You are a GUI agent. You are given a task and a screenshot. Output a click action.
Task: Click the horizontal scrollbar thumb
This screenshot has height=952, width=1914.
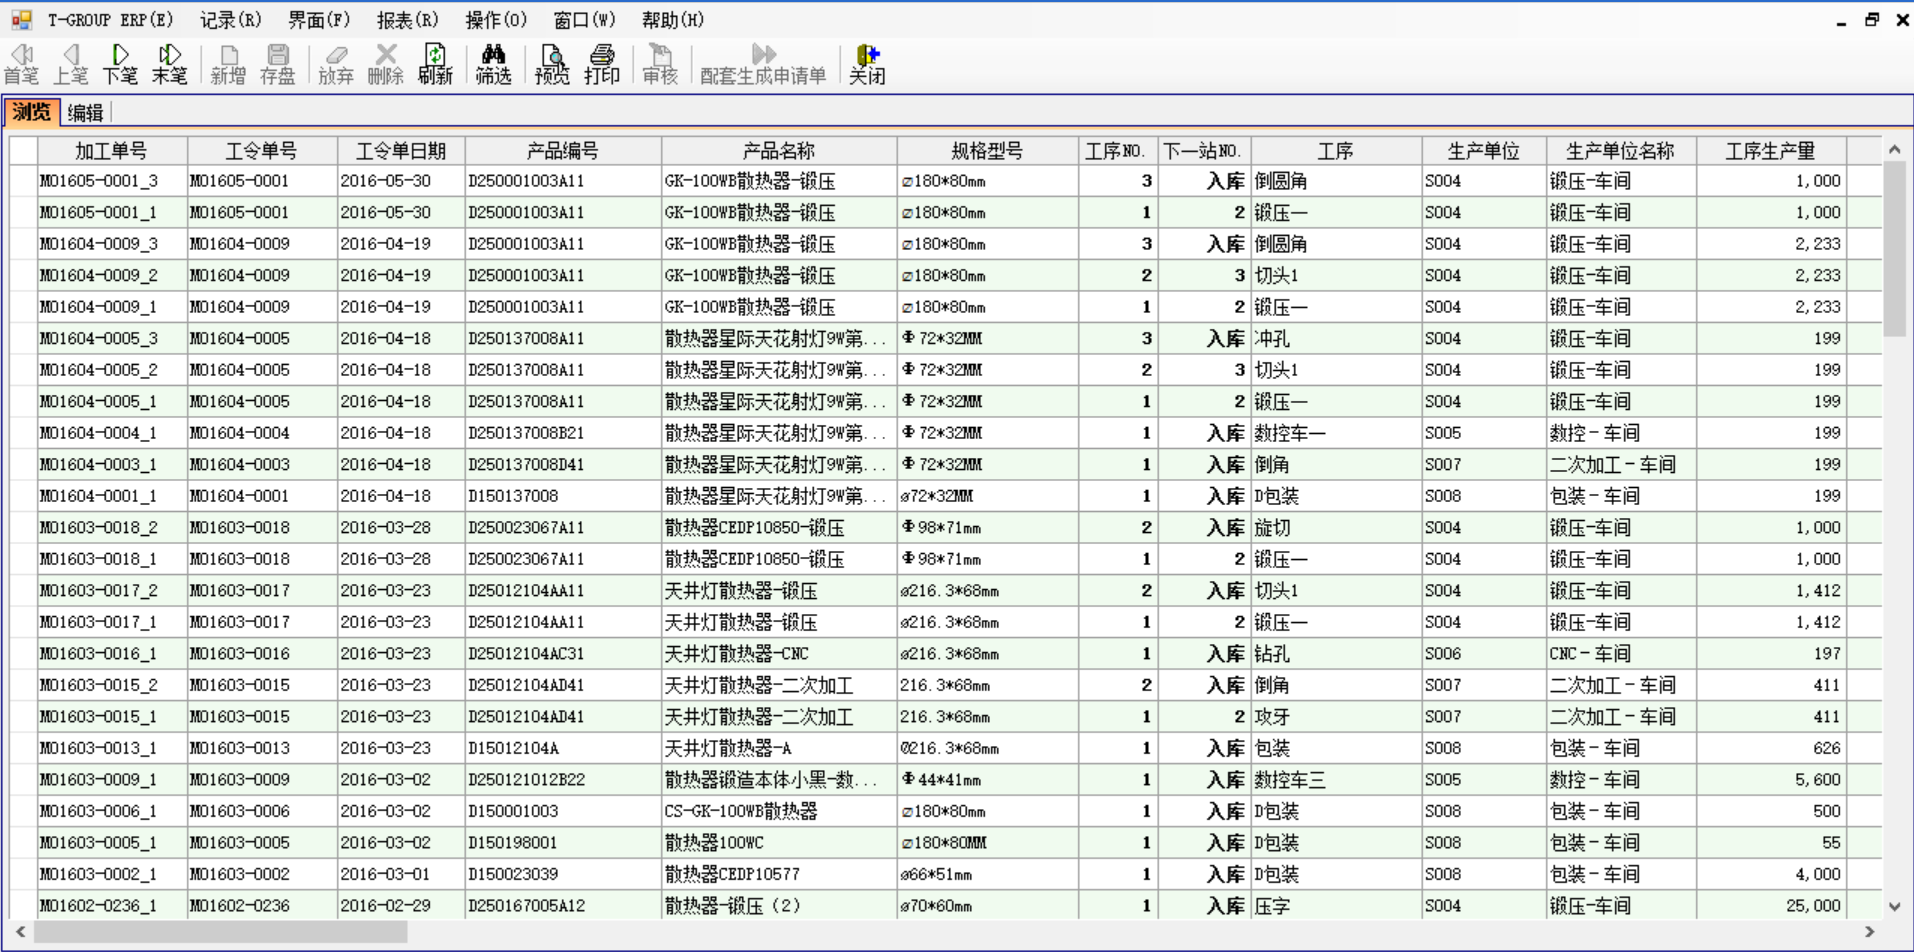coord(221,931)
